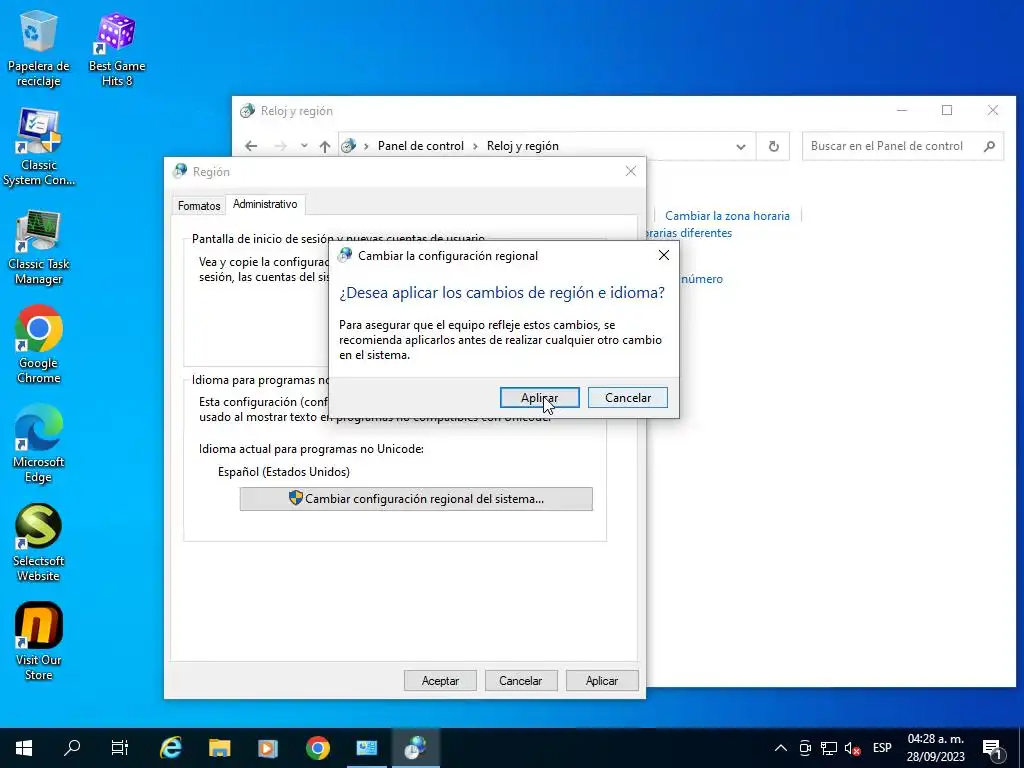Select the Microsoft Edge desktop shortcut
This screenshot has height=768, width=1024.
point(39,444)
